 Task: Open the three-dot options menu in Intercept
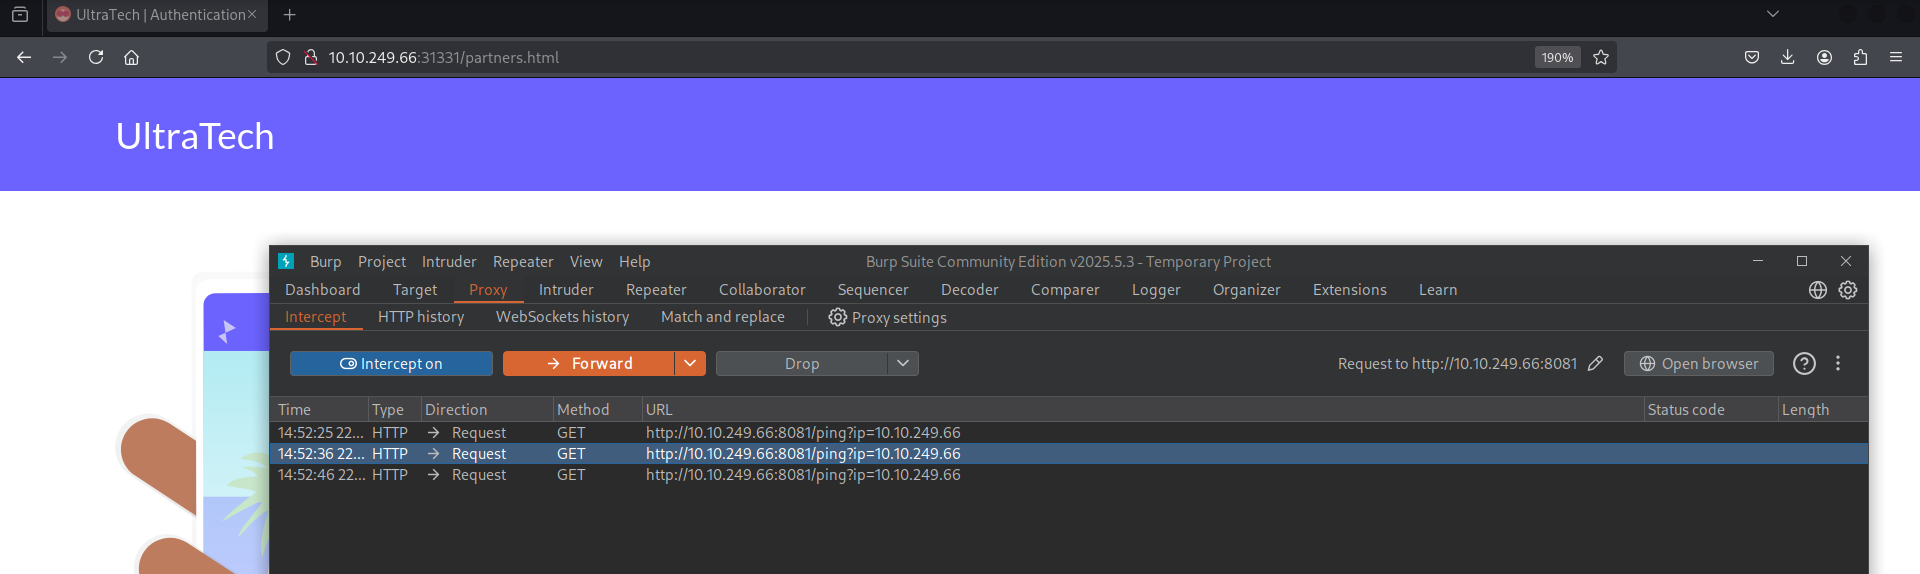pyautogui.click(x=1838, y=364)
